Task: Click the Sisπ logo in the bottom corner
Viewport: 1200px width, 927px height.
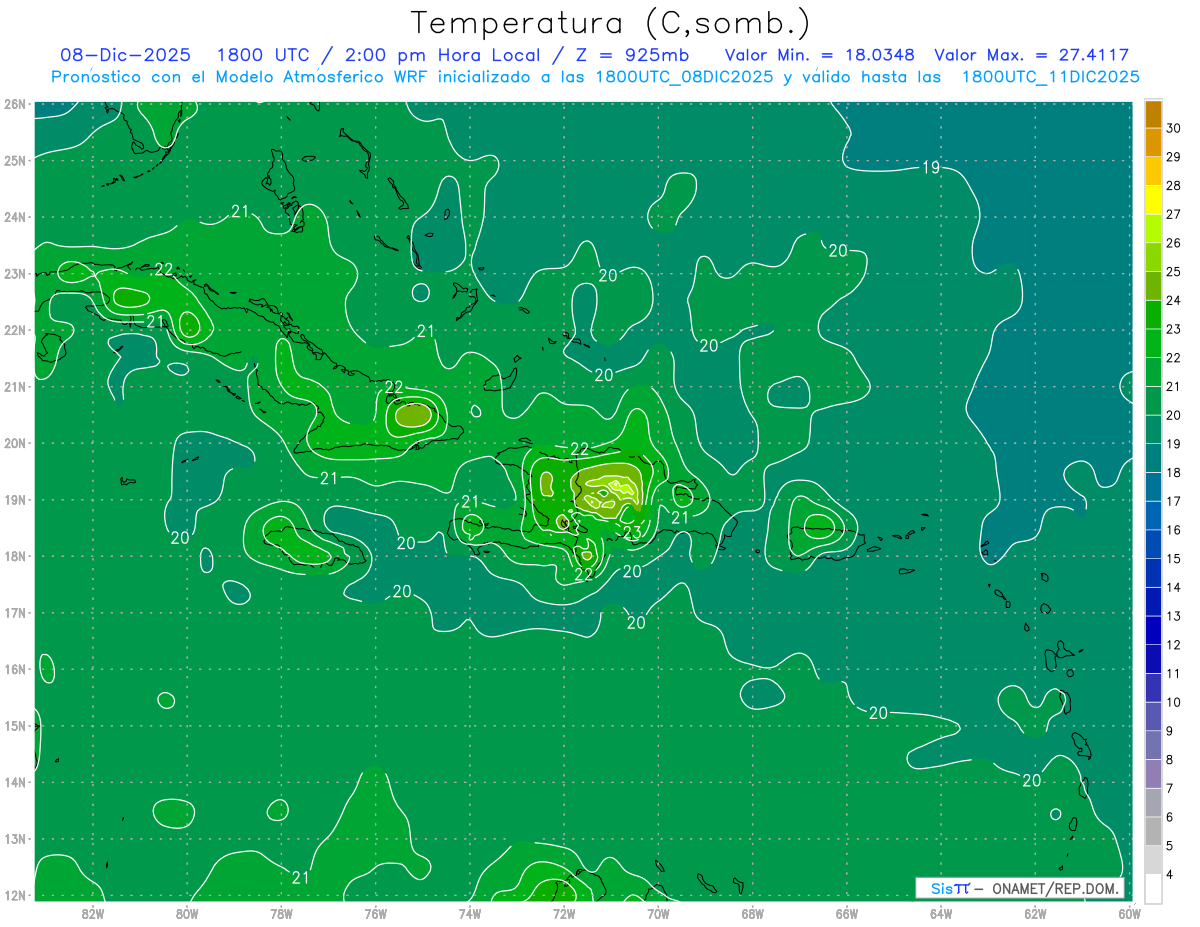Action: (949, 888)
